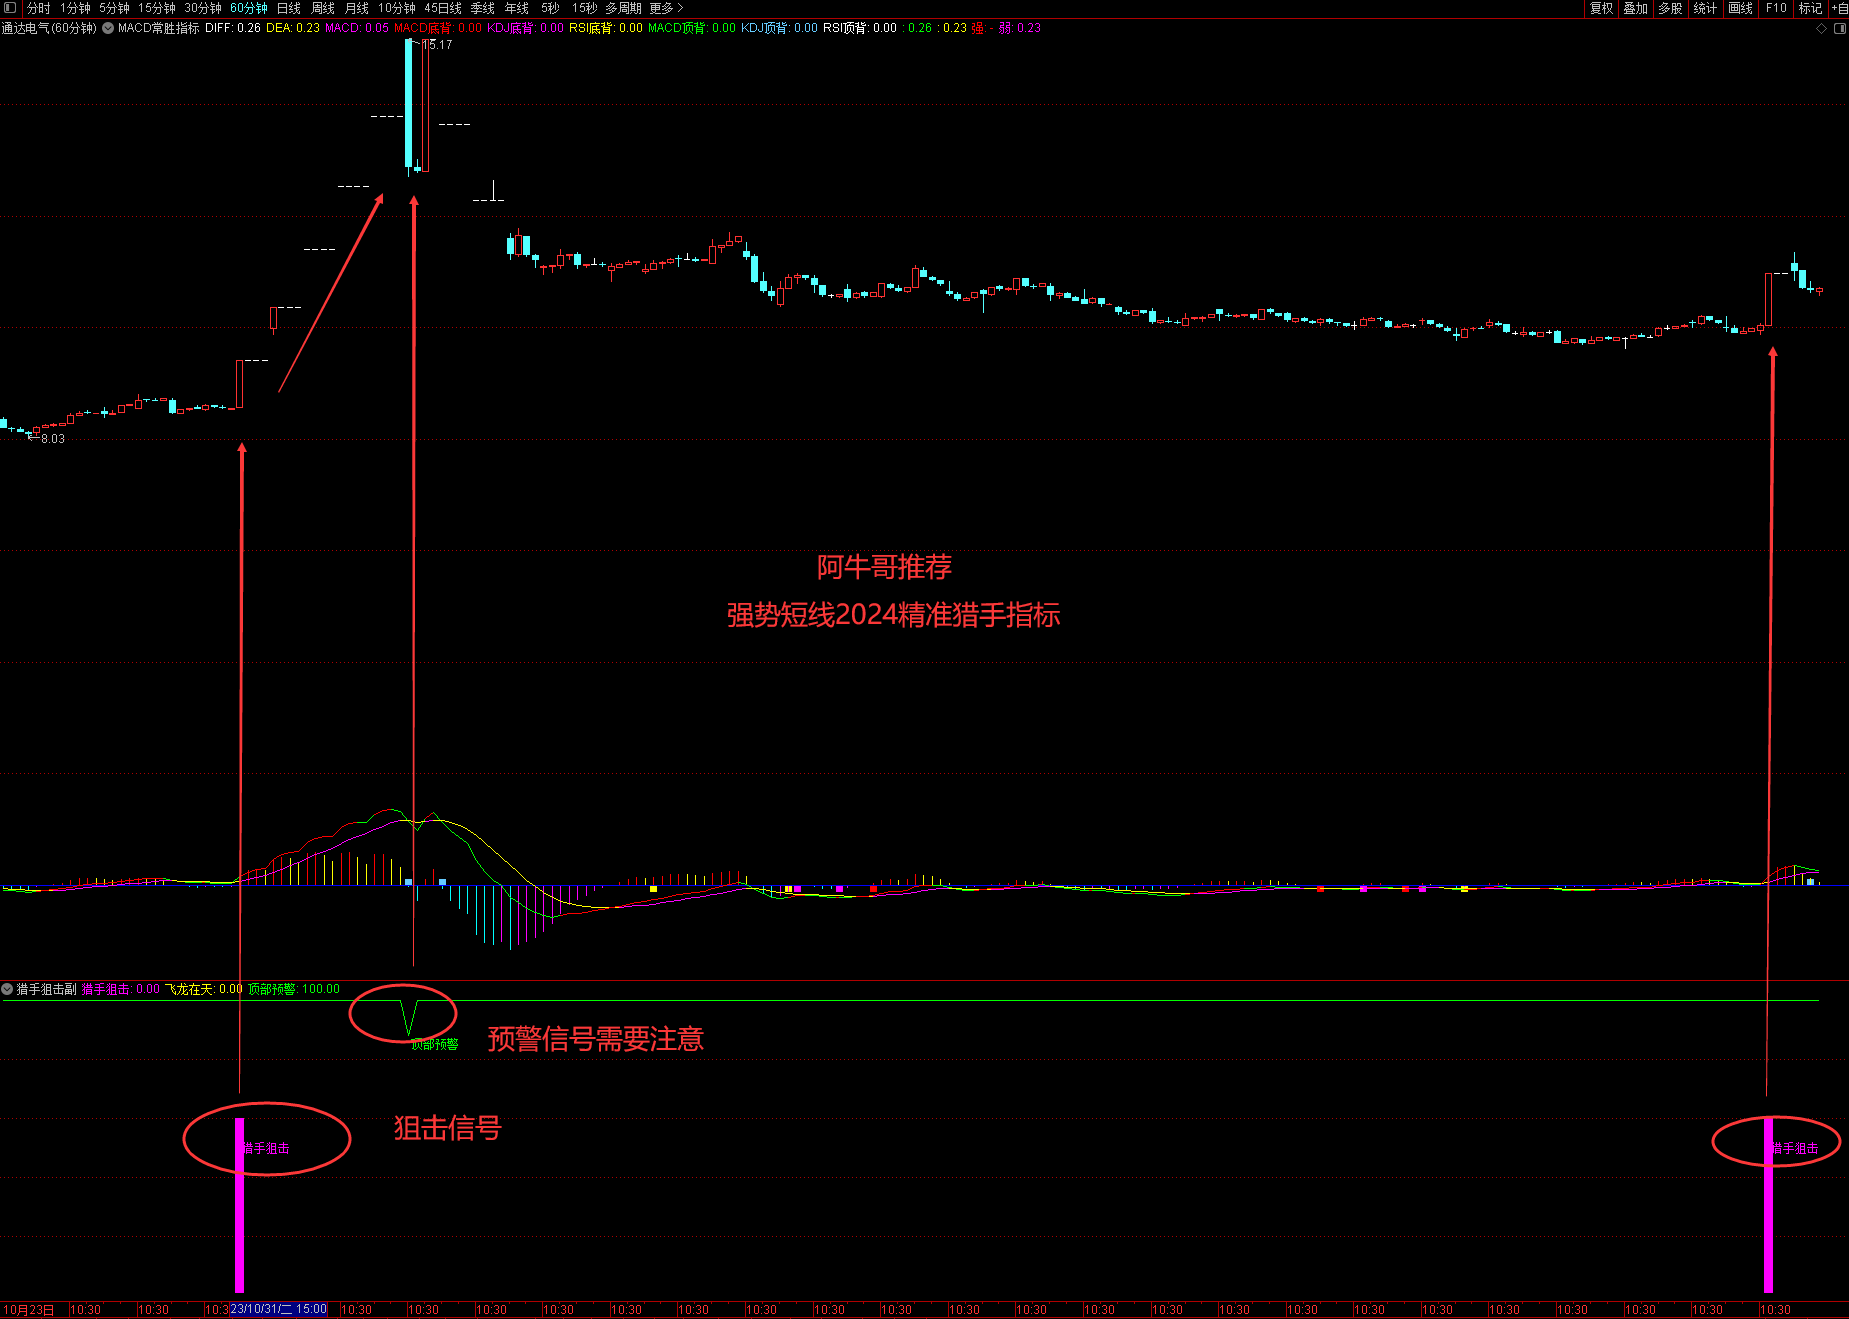This screenshot has height=1319, width=1849.
Task: Click the KDJ底背: 0.00 readout
Action: click(x=526, y=28)
